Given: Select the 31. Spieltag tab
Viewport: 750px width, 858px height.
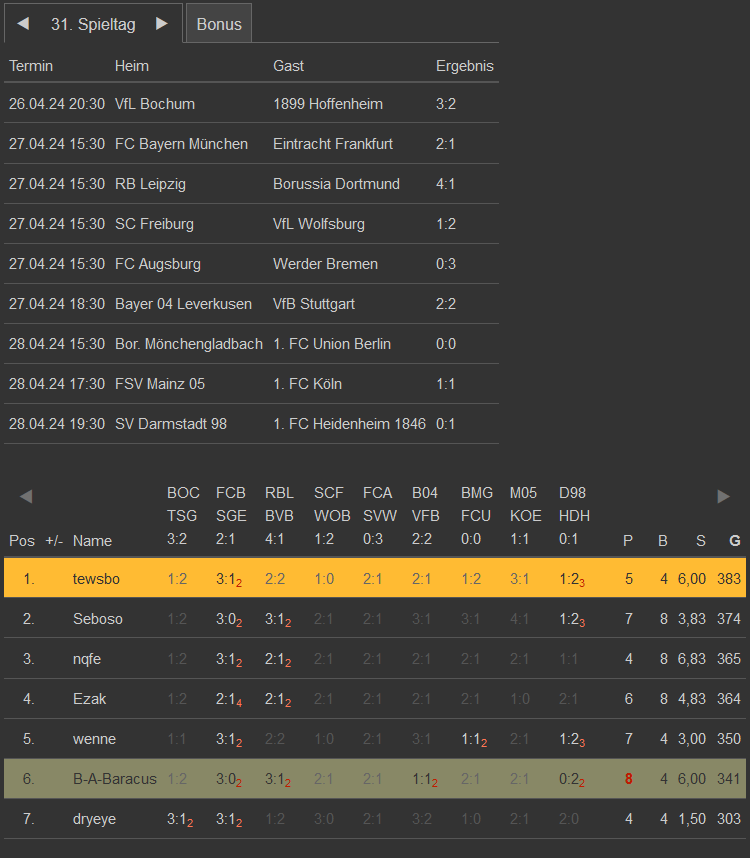Looking at the screenshot, I should [x=93, y=24].
